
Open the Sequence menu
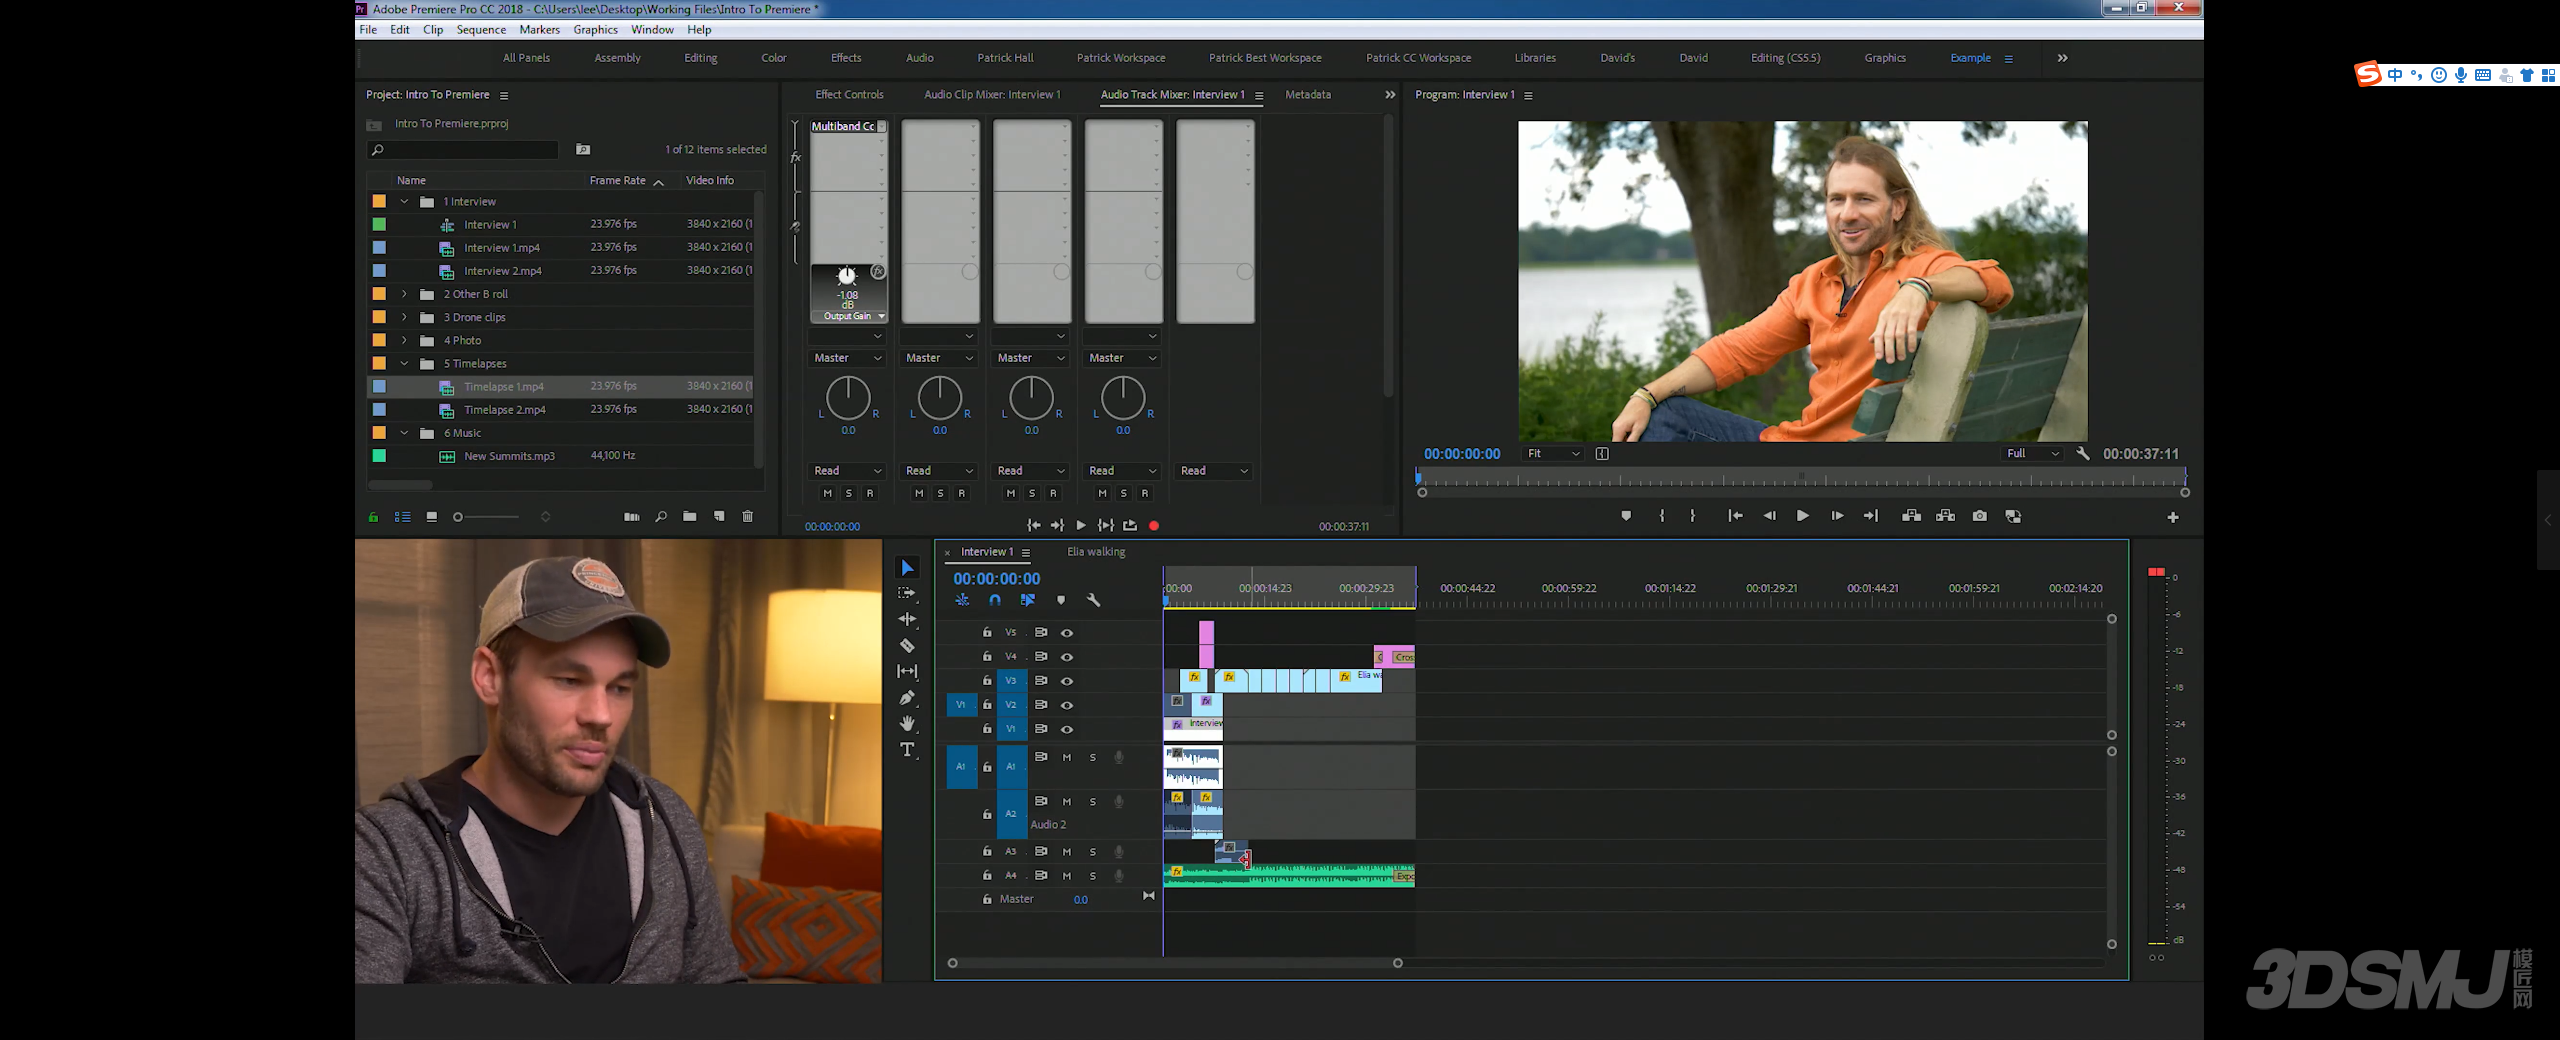point(481,30)
